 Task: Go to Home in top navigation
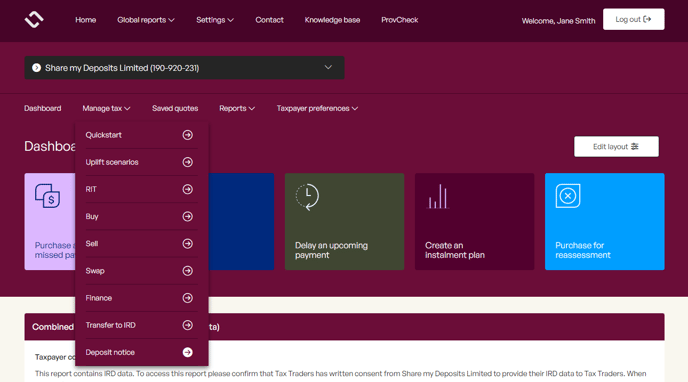(x=86, y=20)
